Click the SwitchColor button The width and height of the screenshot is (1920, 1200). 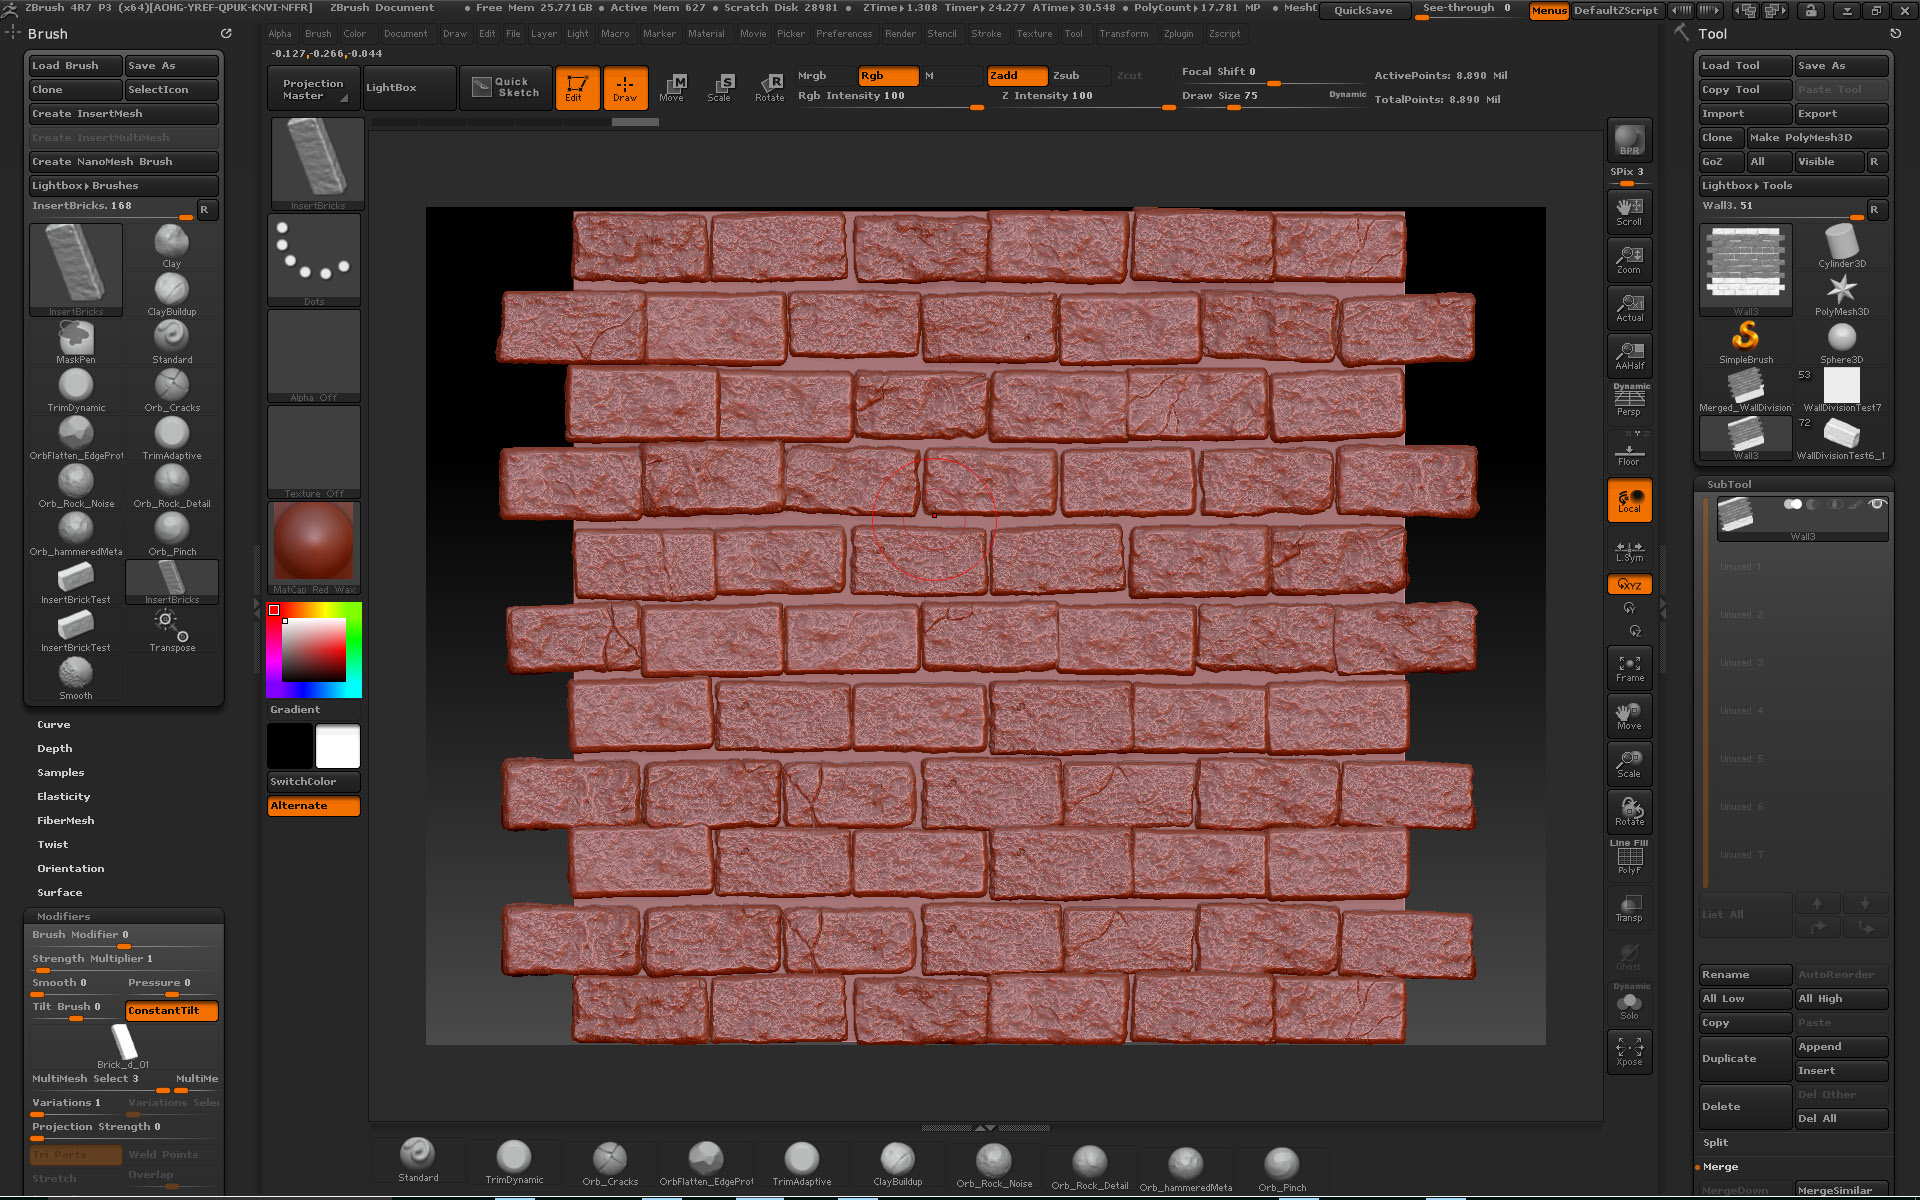point(313,782)
